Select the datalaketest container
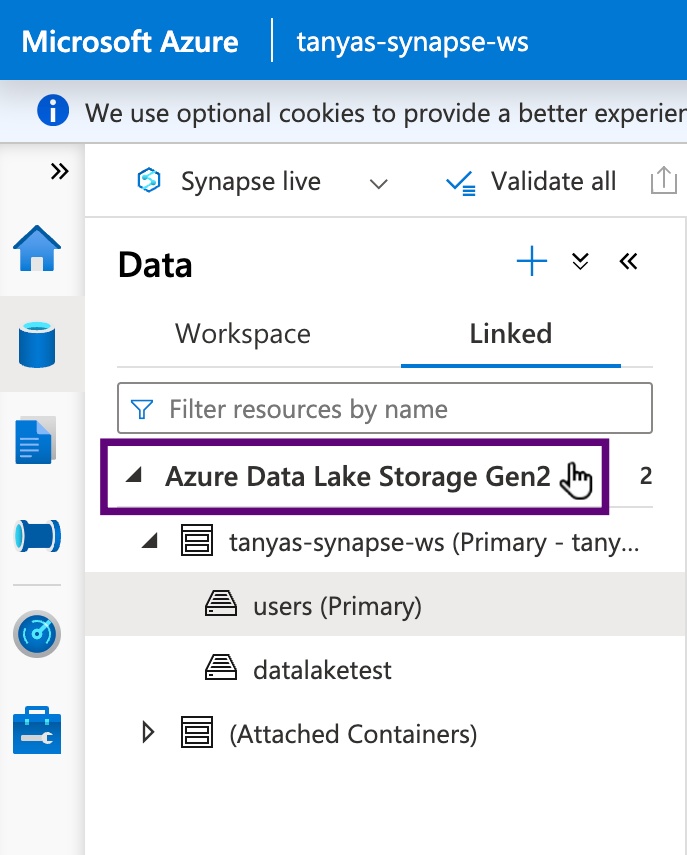Viewport: 687px width, 855px height. point(322,670)
